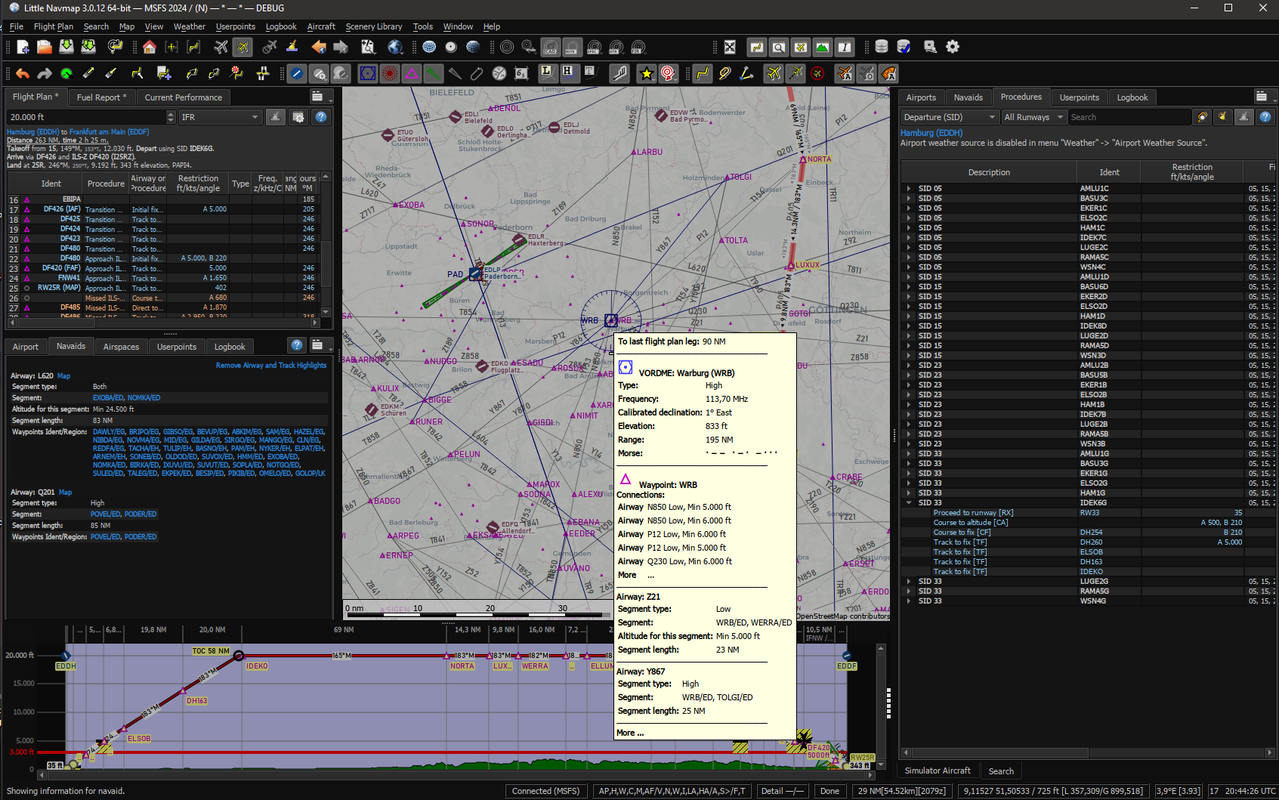
Task: Click the blue diagonal line map toolbar icon
Action: tap(297, 73)
